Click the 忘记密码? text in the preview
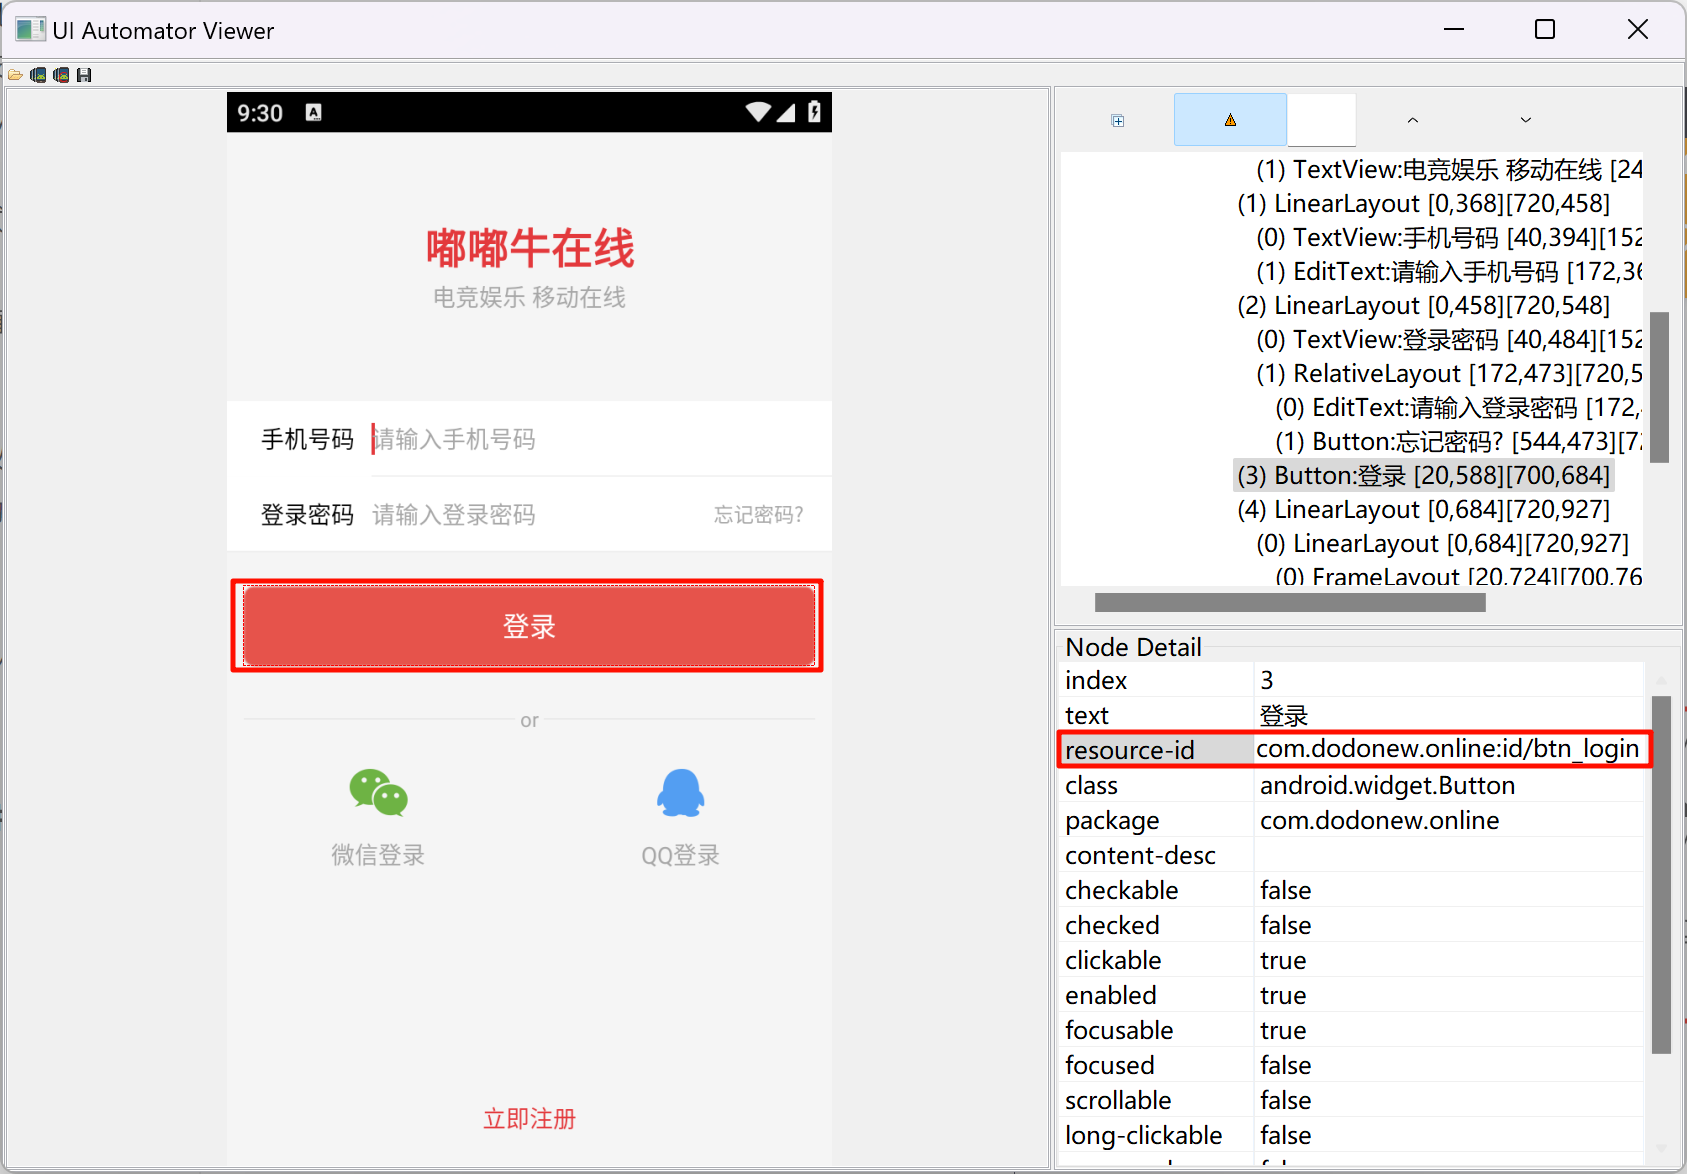 pos(758,515)
